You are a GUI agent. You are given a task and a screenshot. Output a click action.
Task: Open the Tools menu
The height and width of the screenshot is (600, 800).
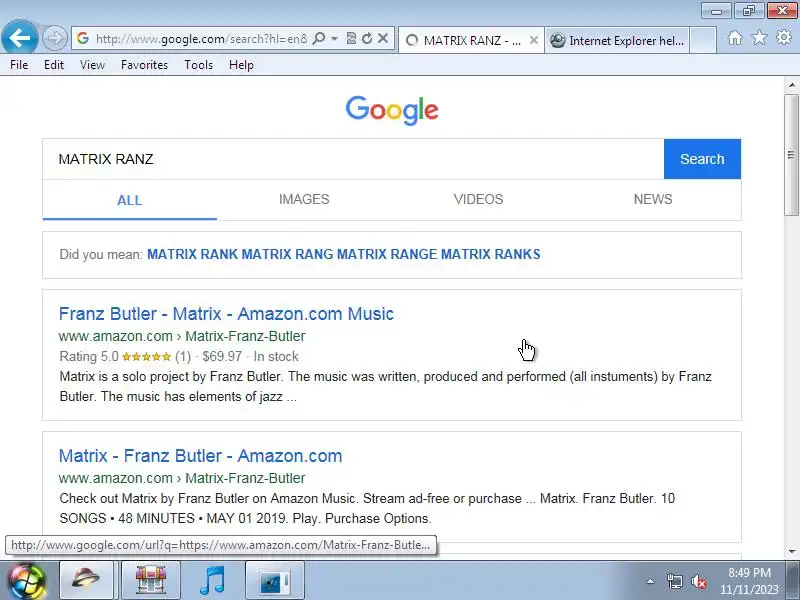pos(198,65)
